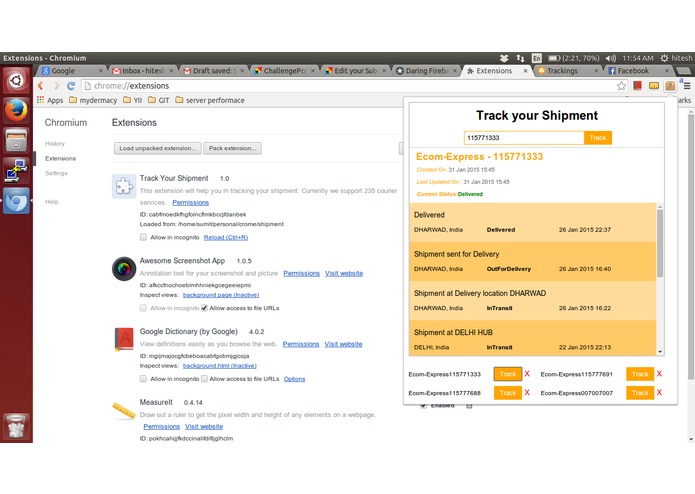Track saved shipment Ecom-Express115777691

pyautogui.click(x=640, y=374)
